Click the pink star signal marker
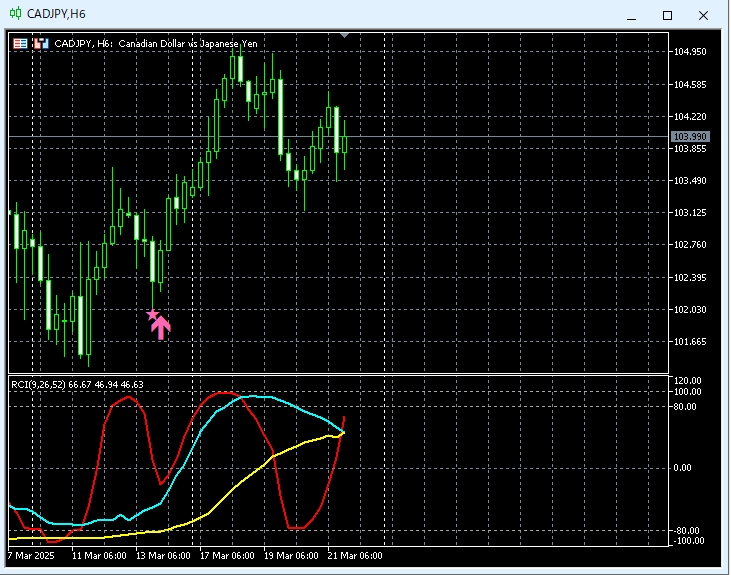 tap(152, 315)
